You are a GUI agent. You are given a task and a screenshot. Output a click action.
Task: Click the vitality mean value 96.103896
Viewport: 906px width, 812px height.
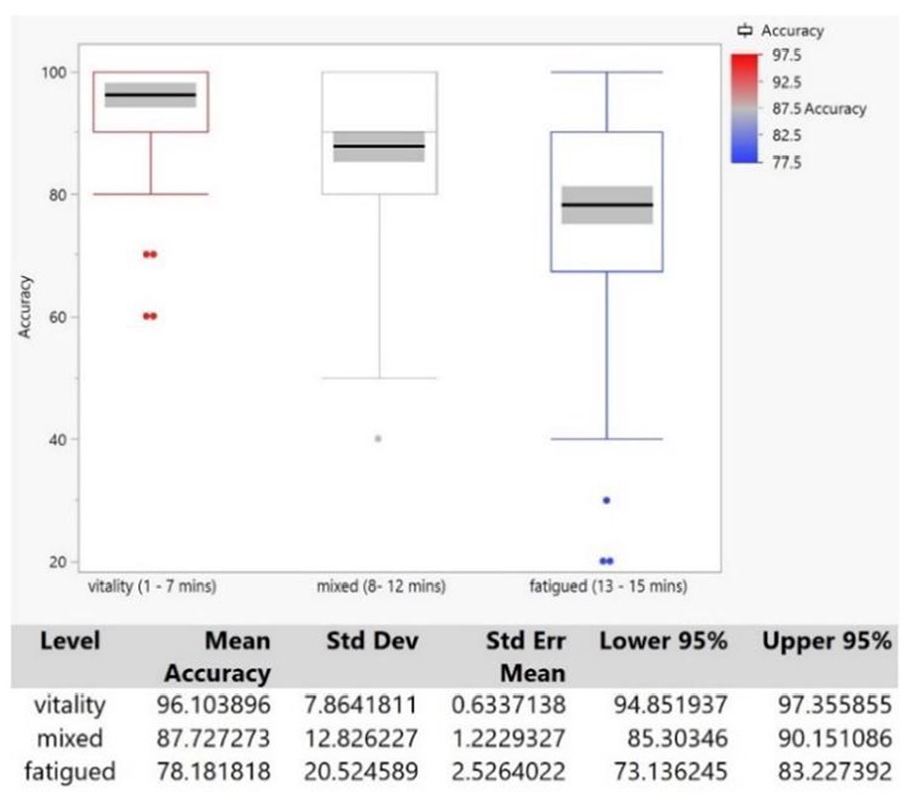click(x=214, y=705)
